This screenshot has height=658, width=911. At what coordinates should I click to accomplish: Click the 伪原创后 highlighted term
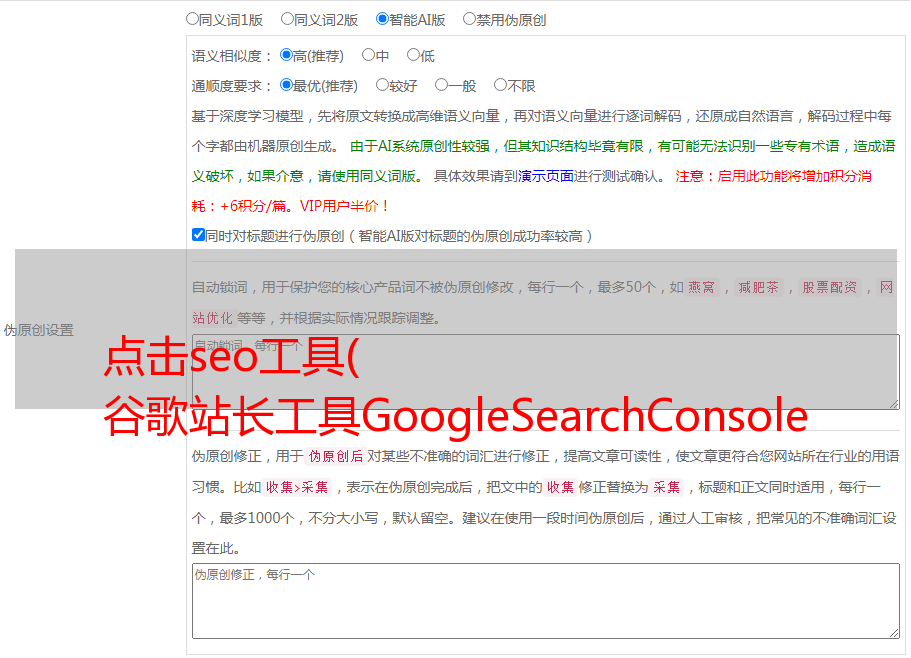click(336, 456)
